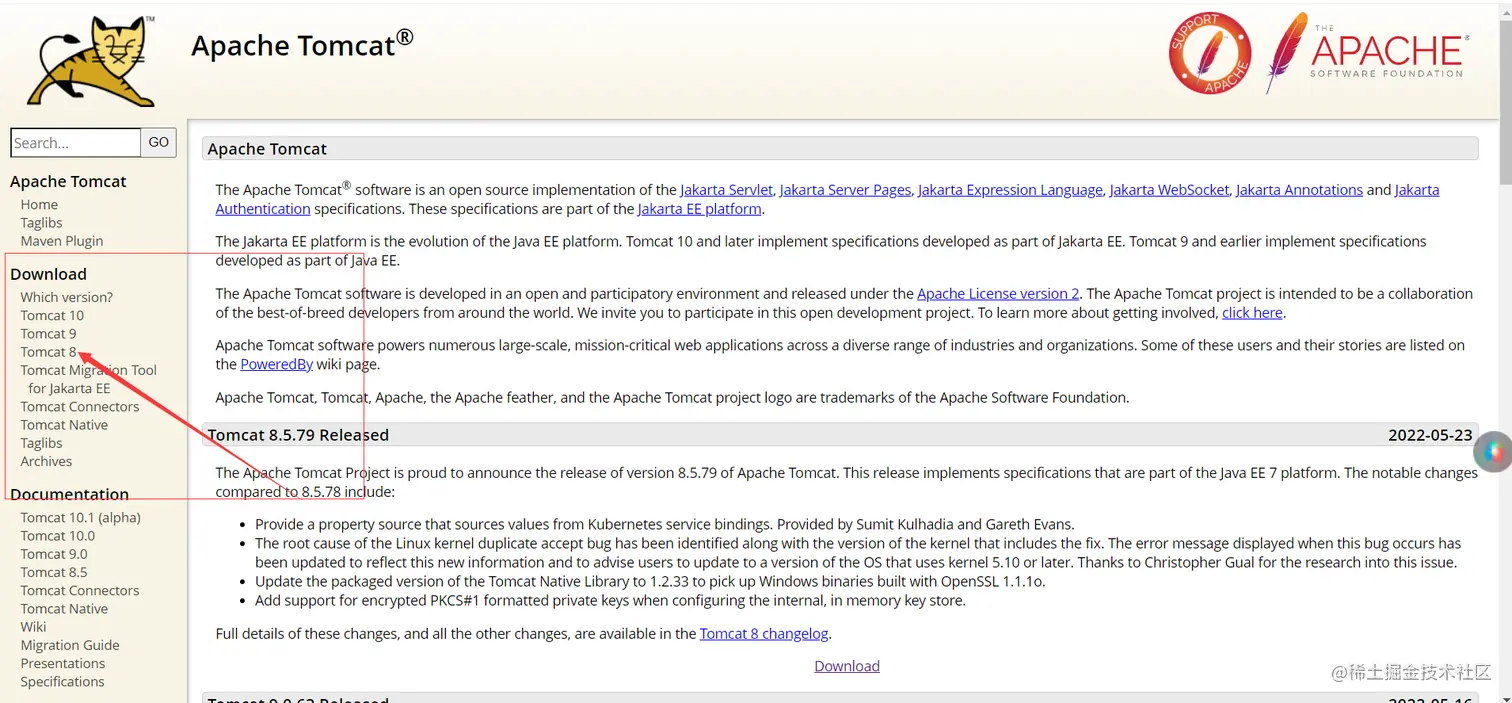Image resolution: width=1512 pixels, height=703 pixels.
Task: Open the Archives link
Action: pos(46,461)
